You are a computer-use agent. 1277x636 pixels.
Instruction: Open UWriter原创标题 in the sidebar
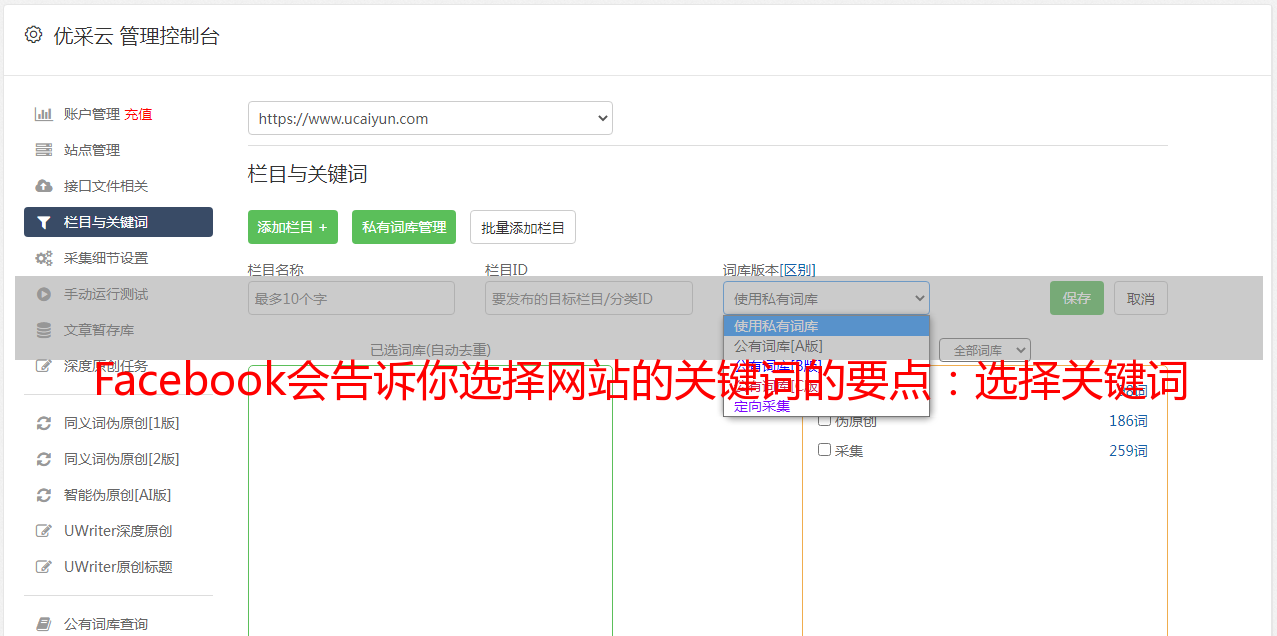(x=118, y=567)
